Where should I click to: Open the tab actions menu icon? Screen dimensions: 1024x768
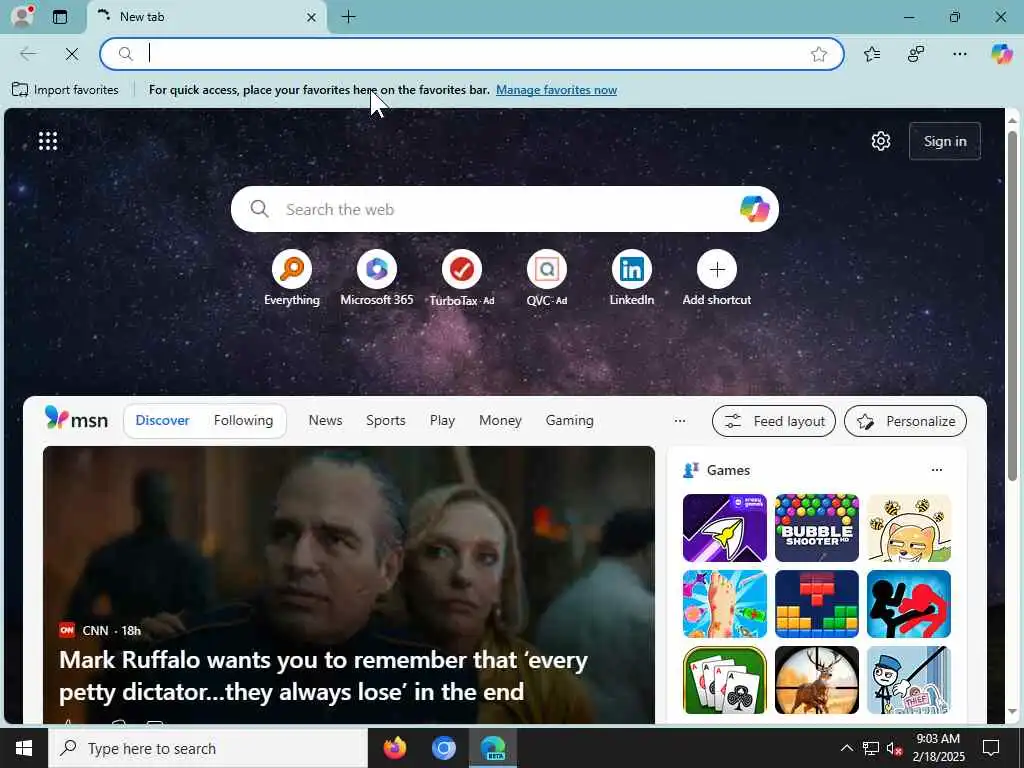(x=60, y=17)
